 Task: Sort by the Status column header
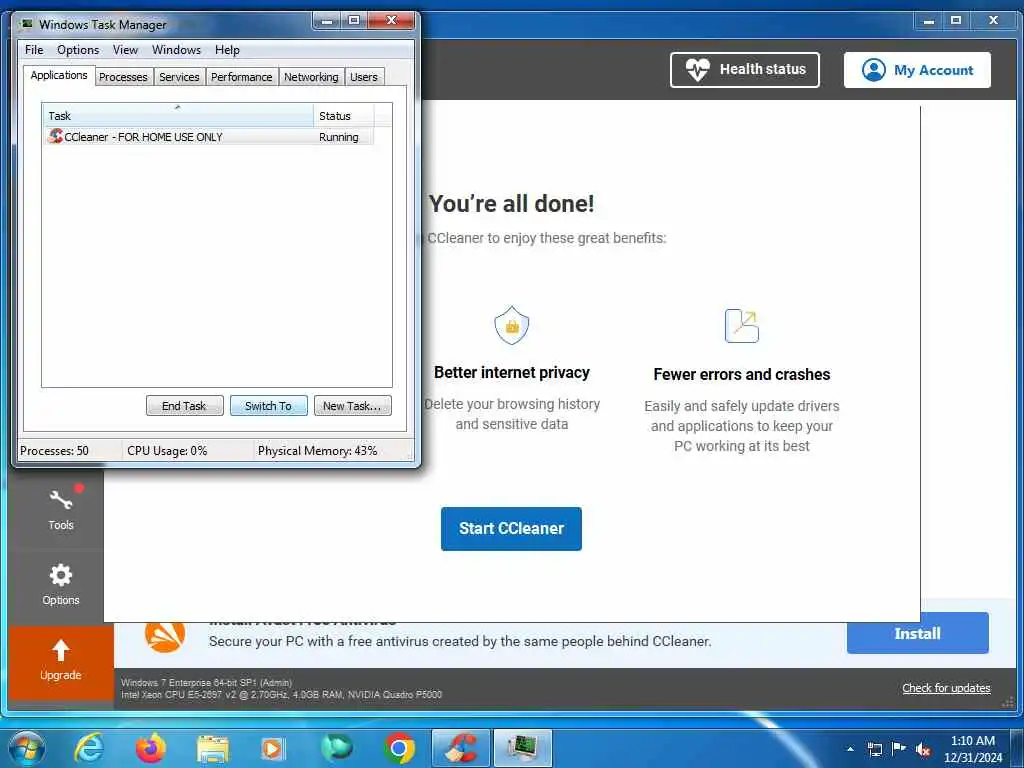(344, 116)
